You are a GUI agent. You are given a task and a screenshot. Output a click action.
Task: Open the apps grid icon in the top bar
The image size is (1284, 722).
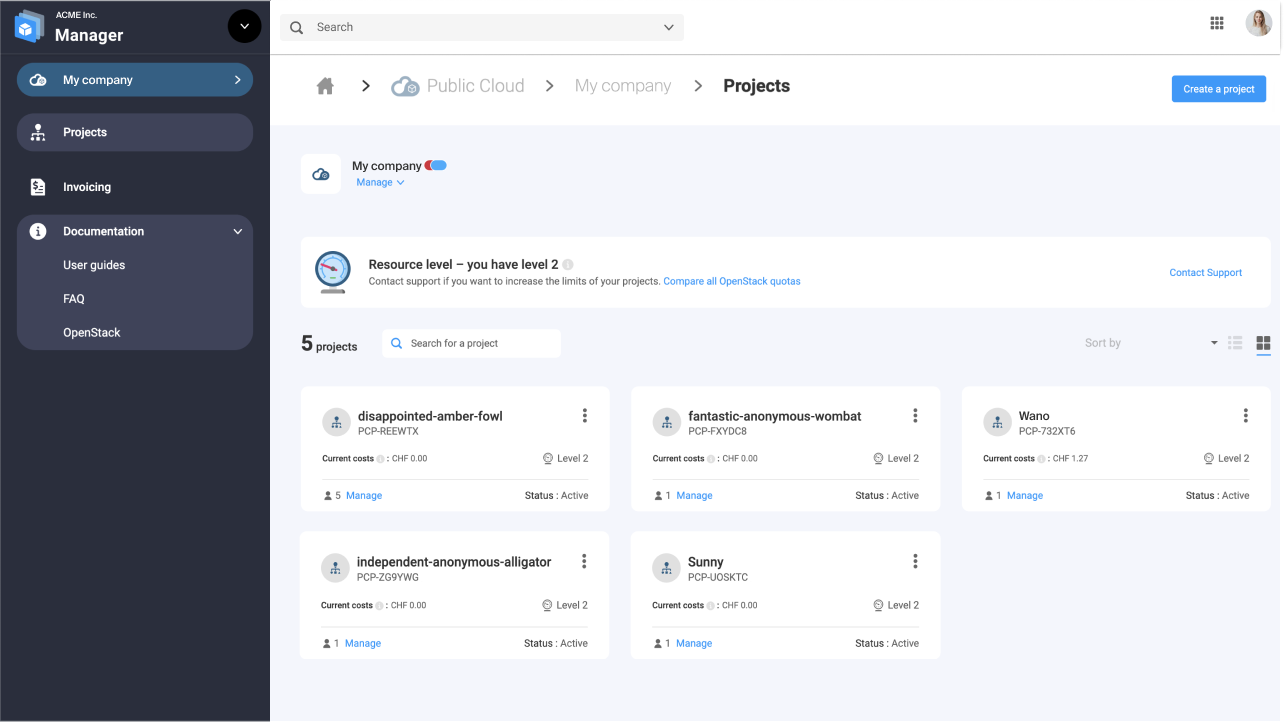[x=1217, y=22]
